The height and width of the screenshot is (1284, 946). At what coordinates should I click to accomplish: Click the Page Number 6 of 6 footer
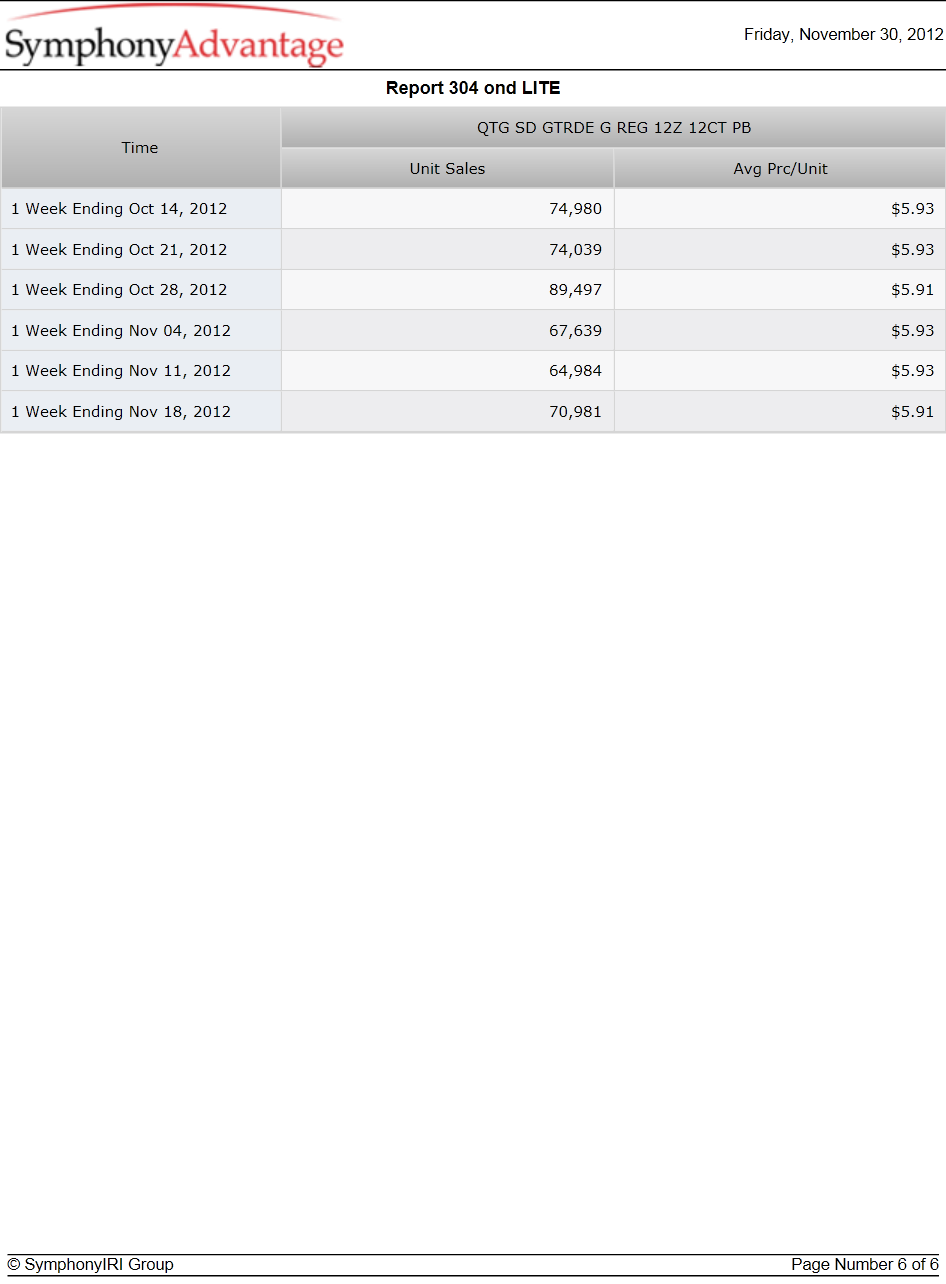pyautogui.click(x=865, y=1265)
